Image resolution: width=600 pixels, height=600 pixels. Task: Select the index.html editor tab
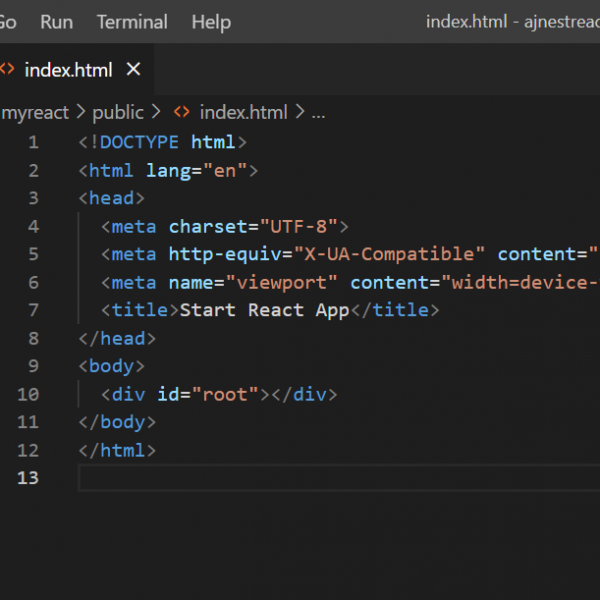point(68,69)
